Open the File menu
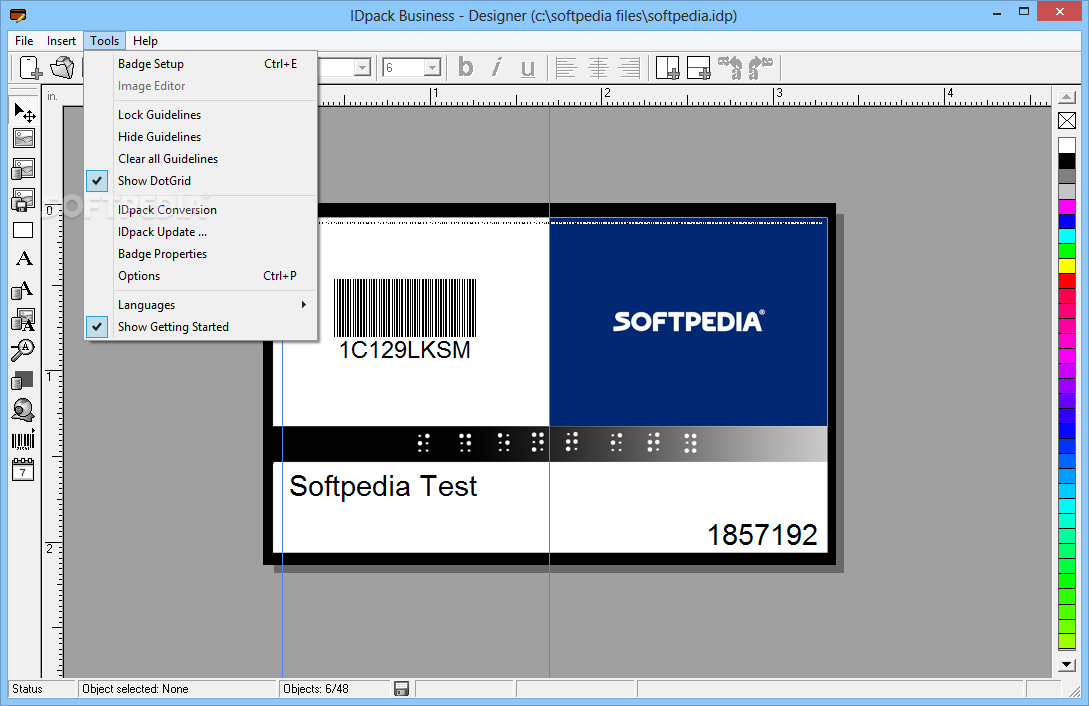This screenshot has width=1089, height=706. point(24,40)
